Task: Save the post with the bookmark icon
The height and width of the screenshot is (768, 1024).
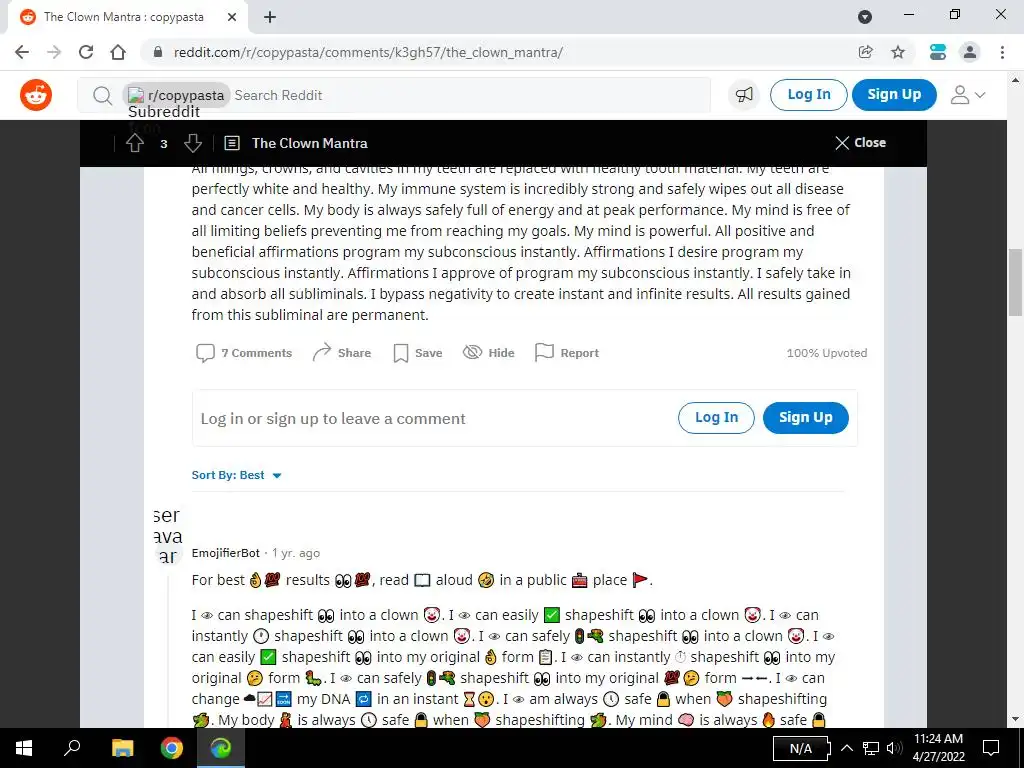Action: click(x=418, y=353)
